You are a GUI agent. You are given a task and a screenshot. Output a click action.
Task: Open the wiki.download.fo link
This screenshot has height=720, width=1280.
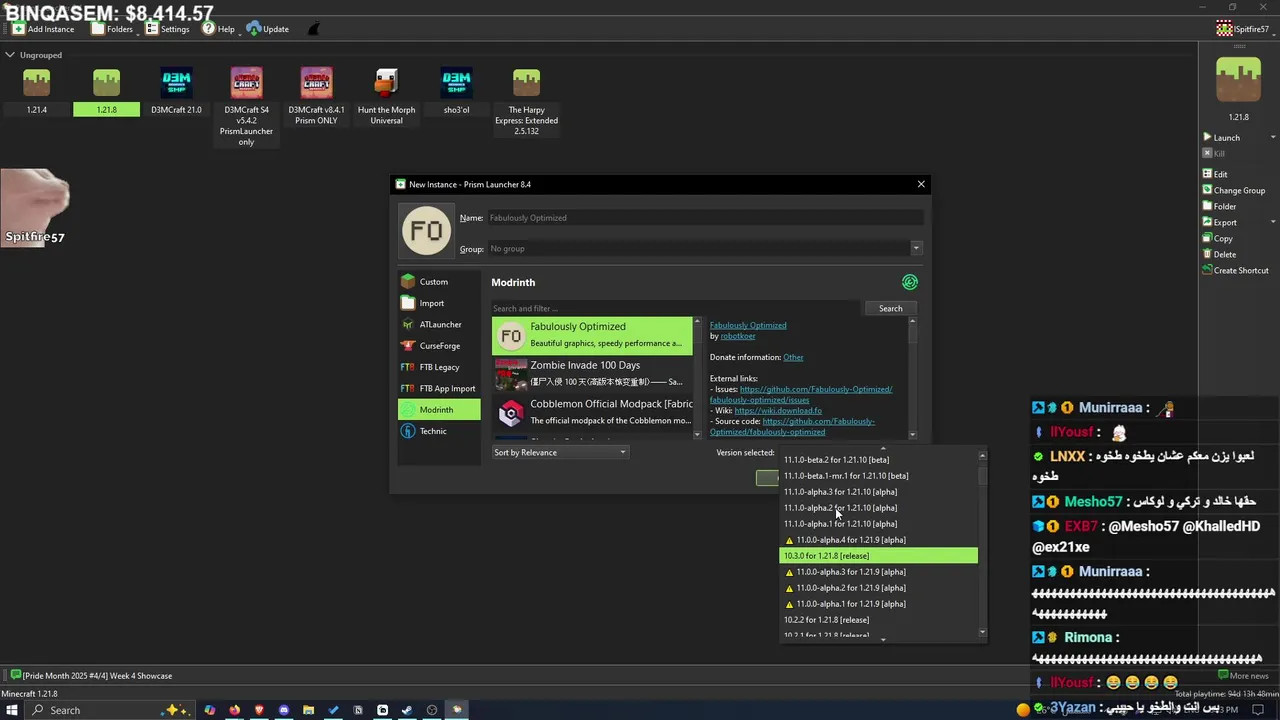point(778,410)
